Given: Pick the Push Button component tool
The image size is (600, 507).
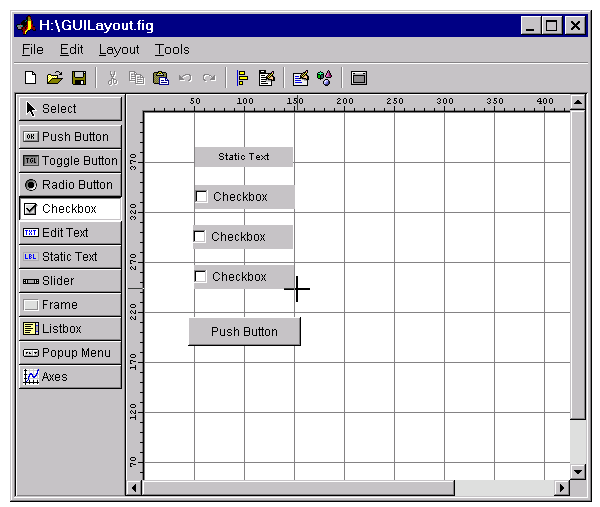Looking at the screenshot, I should point(70,137).
